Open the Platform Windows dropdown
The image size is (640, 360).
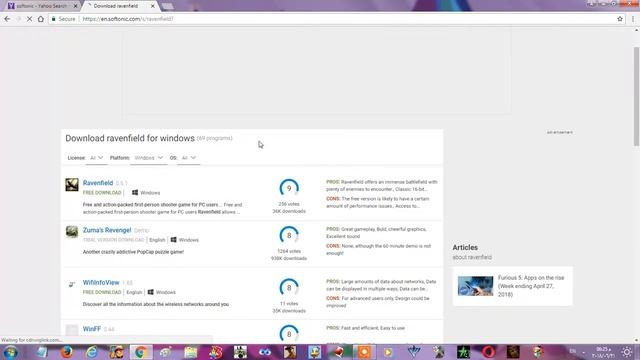[149, 158]
